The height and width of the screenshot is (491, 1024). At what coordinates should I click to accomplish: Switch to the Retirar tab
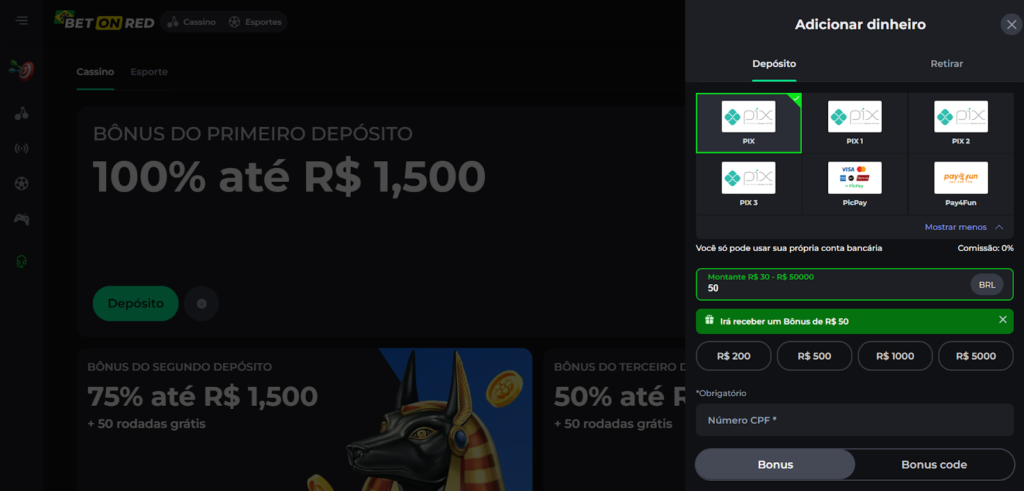click(x=946, y=64)
